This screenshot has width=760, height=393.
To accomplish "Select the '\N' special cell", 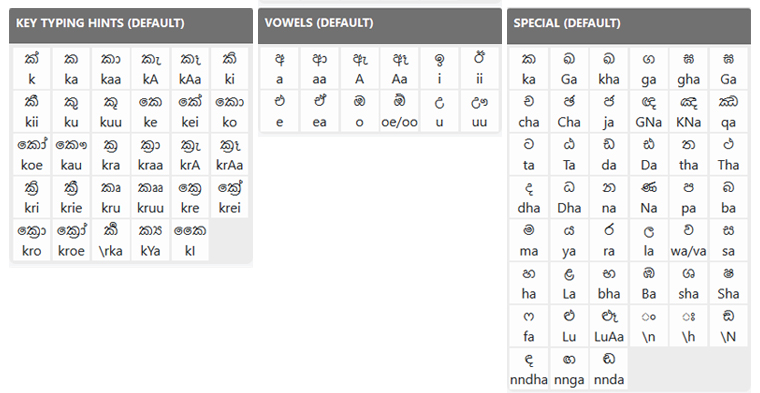I will [x=728, y=326].
